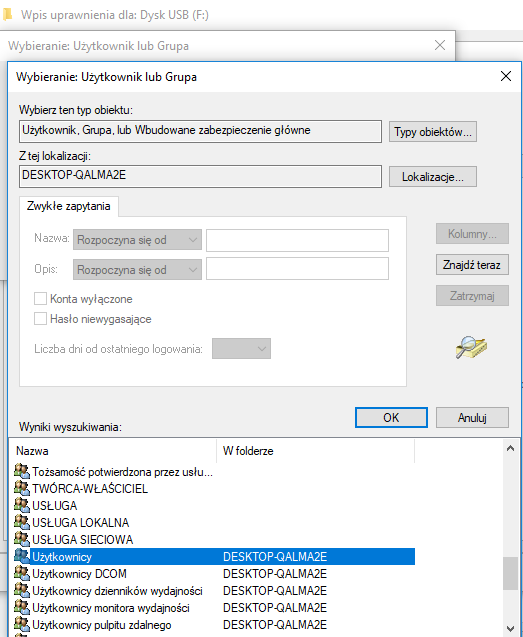Open the Nazwa 'Rozpoczyna się od' dropdown
This screenshot has width=523, height=637.
pyautogui.click(x=137, y=240)
